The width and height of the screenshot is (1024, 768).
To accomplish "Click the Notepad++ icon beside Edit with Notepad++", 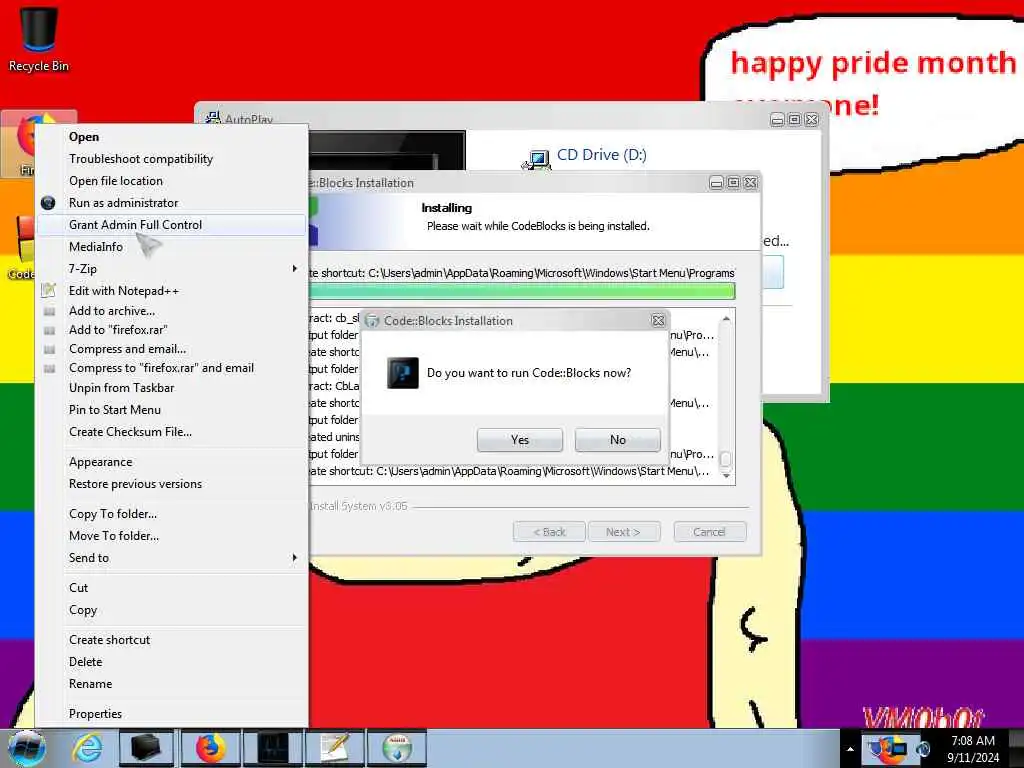I will (x=48, y=290).
